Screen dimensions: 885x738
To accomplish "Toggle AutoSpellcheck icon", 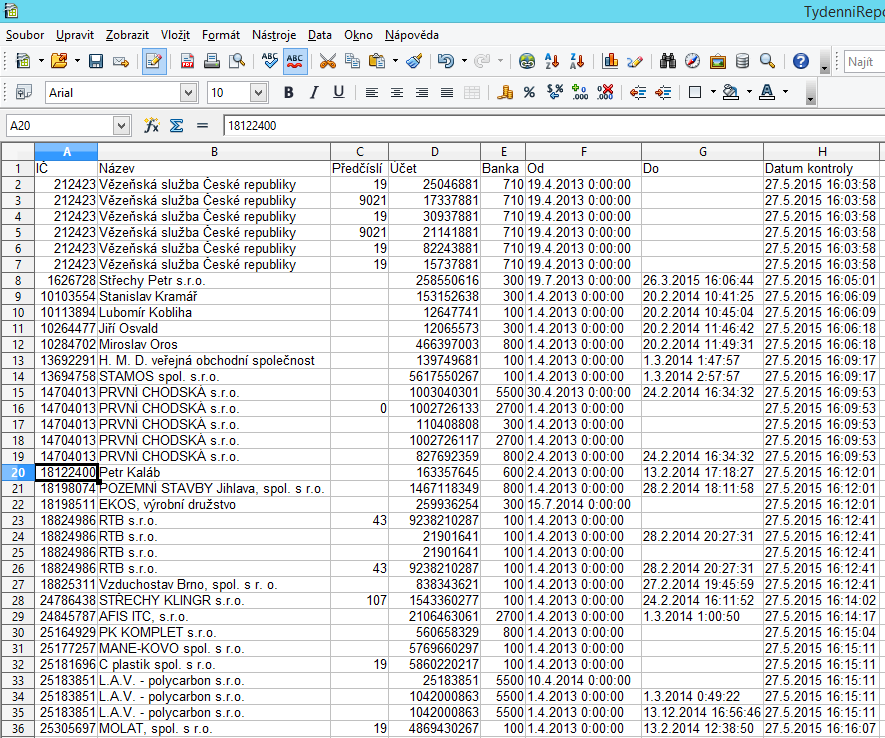I will [295, 60].
